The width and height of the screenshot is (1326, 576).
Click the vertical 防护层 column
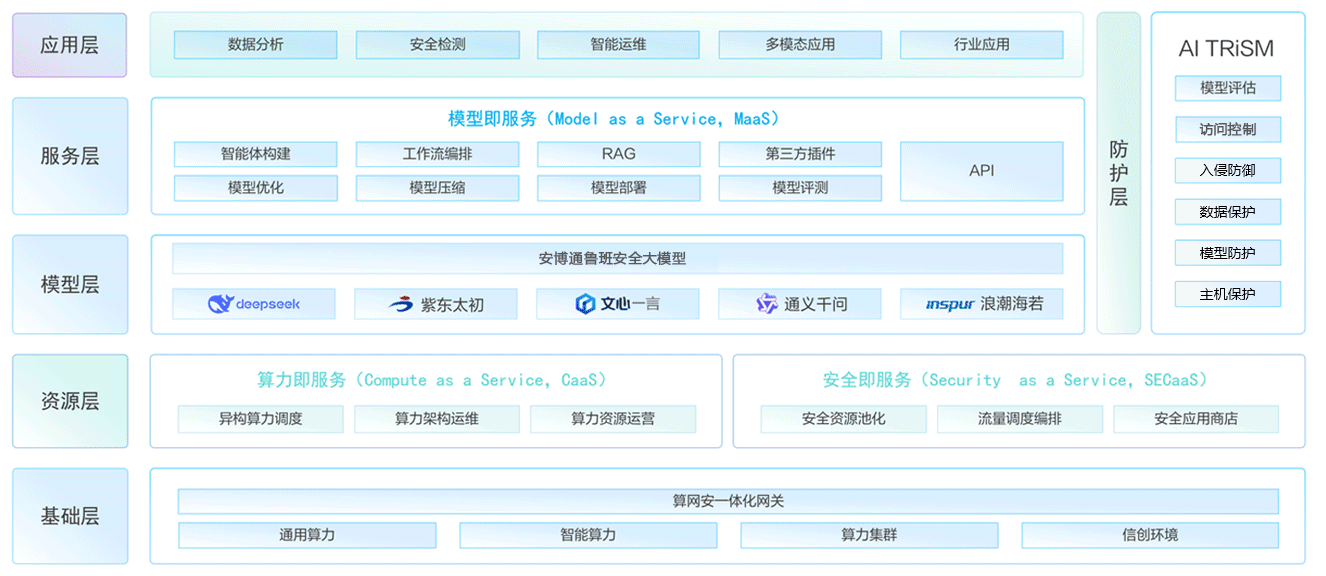pyautogui.click(x=1118, y=173)
